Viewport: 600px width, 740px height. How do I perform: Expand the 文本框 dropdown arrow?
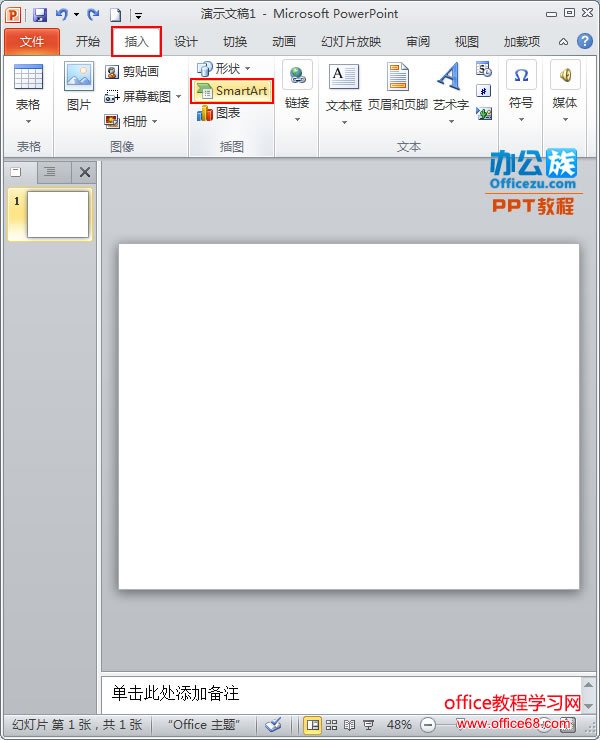345,122
